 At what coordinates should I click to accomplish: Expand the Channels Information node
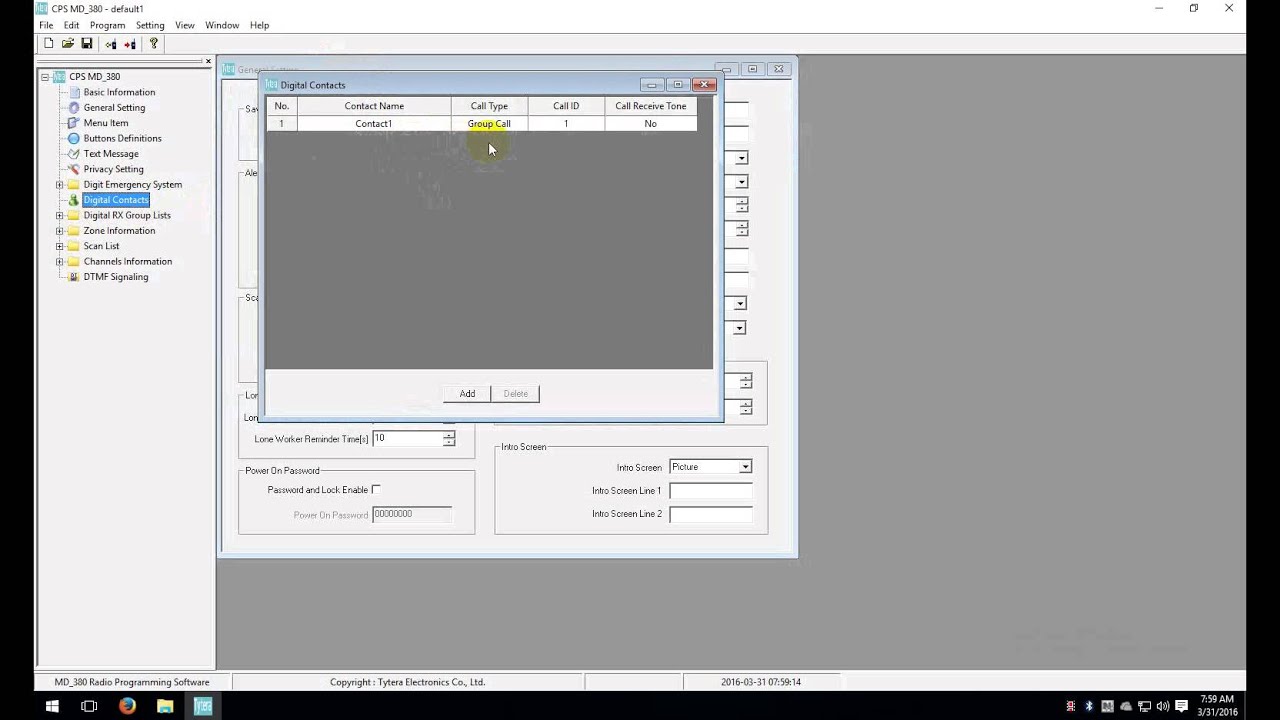click(x=59, y=262)
